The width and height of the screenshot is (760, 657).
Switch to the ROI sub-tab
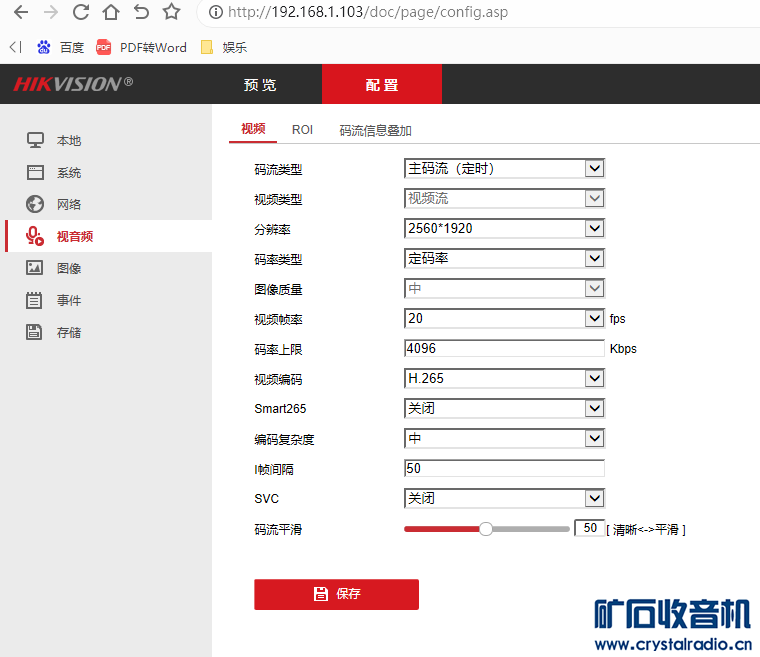(302, 130)
